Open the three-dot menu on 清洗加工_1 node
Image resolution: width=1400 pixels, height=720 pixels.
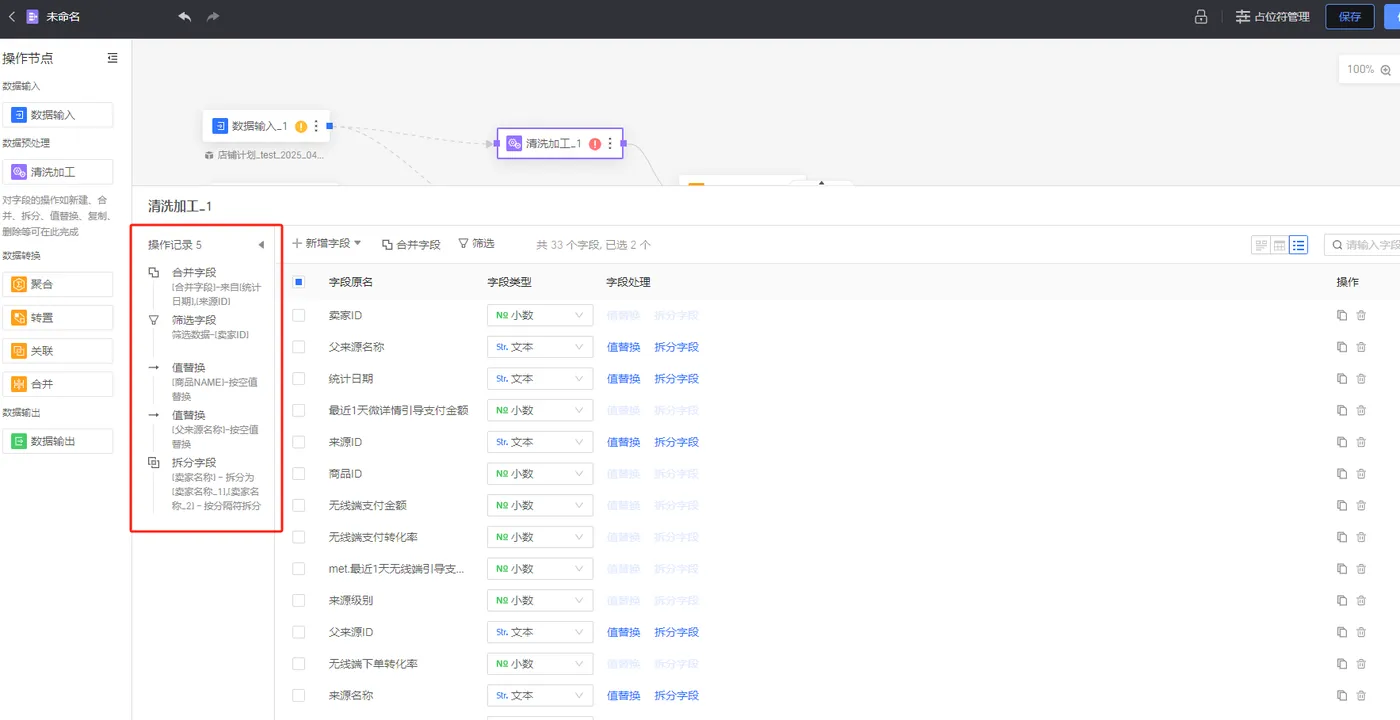tap(610, 144)
